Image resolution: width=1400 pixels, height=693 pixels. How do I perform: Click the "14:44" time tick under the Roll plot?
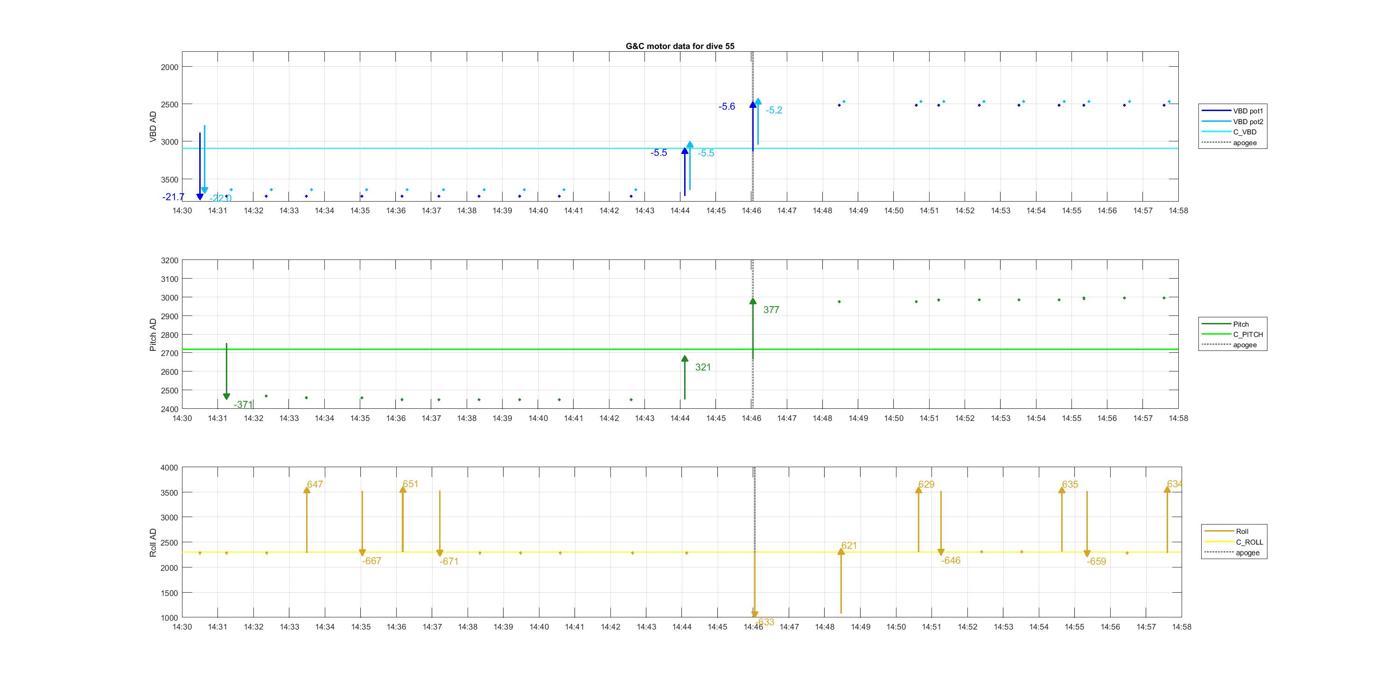(x=682, y=627)
